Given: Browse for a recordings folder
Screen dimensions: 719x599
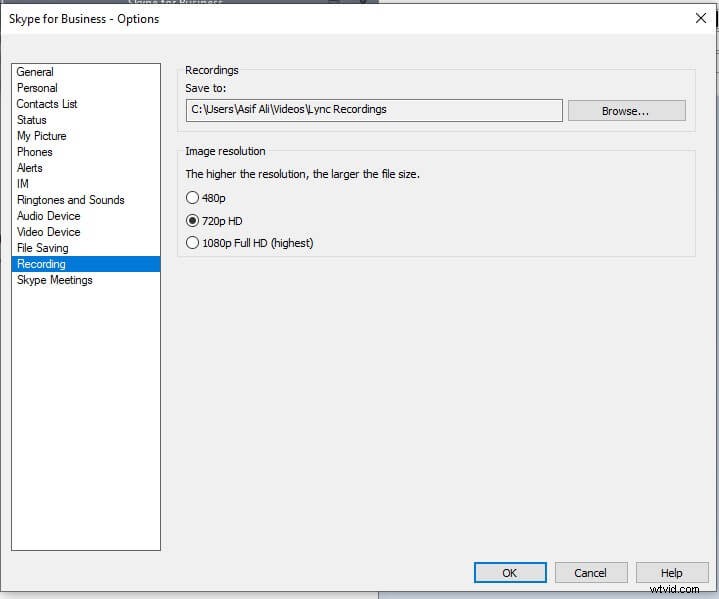Looking at the screenshot, I should [626, 111].
